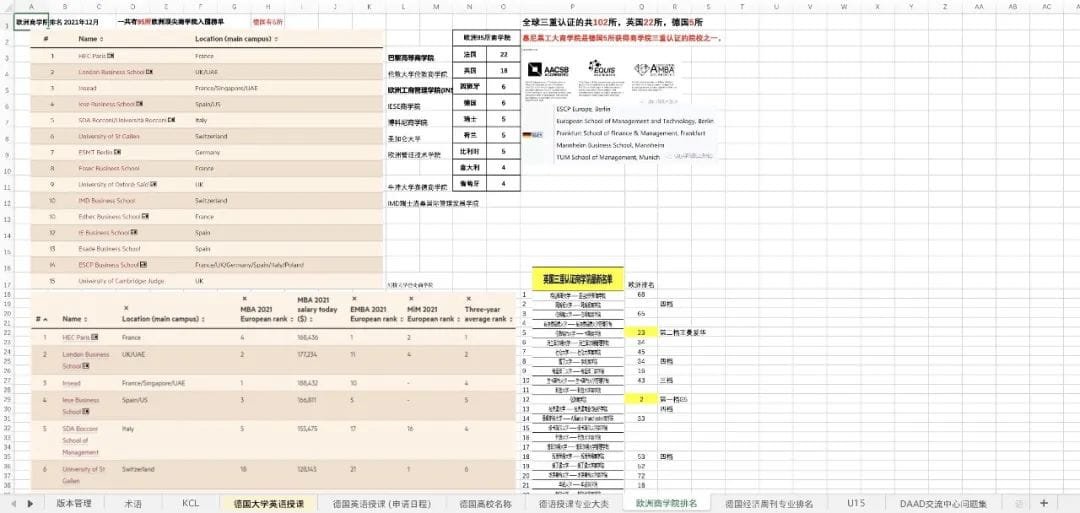Click the next sheet tab arrow
Viewport: 1080px width, 513px height.
point(30,503)
